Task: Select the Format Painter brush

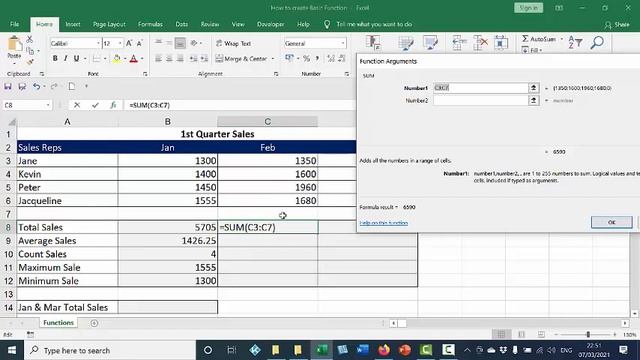Action: coord(30,62)
